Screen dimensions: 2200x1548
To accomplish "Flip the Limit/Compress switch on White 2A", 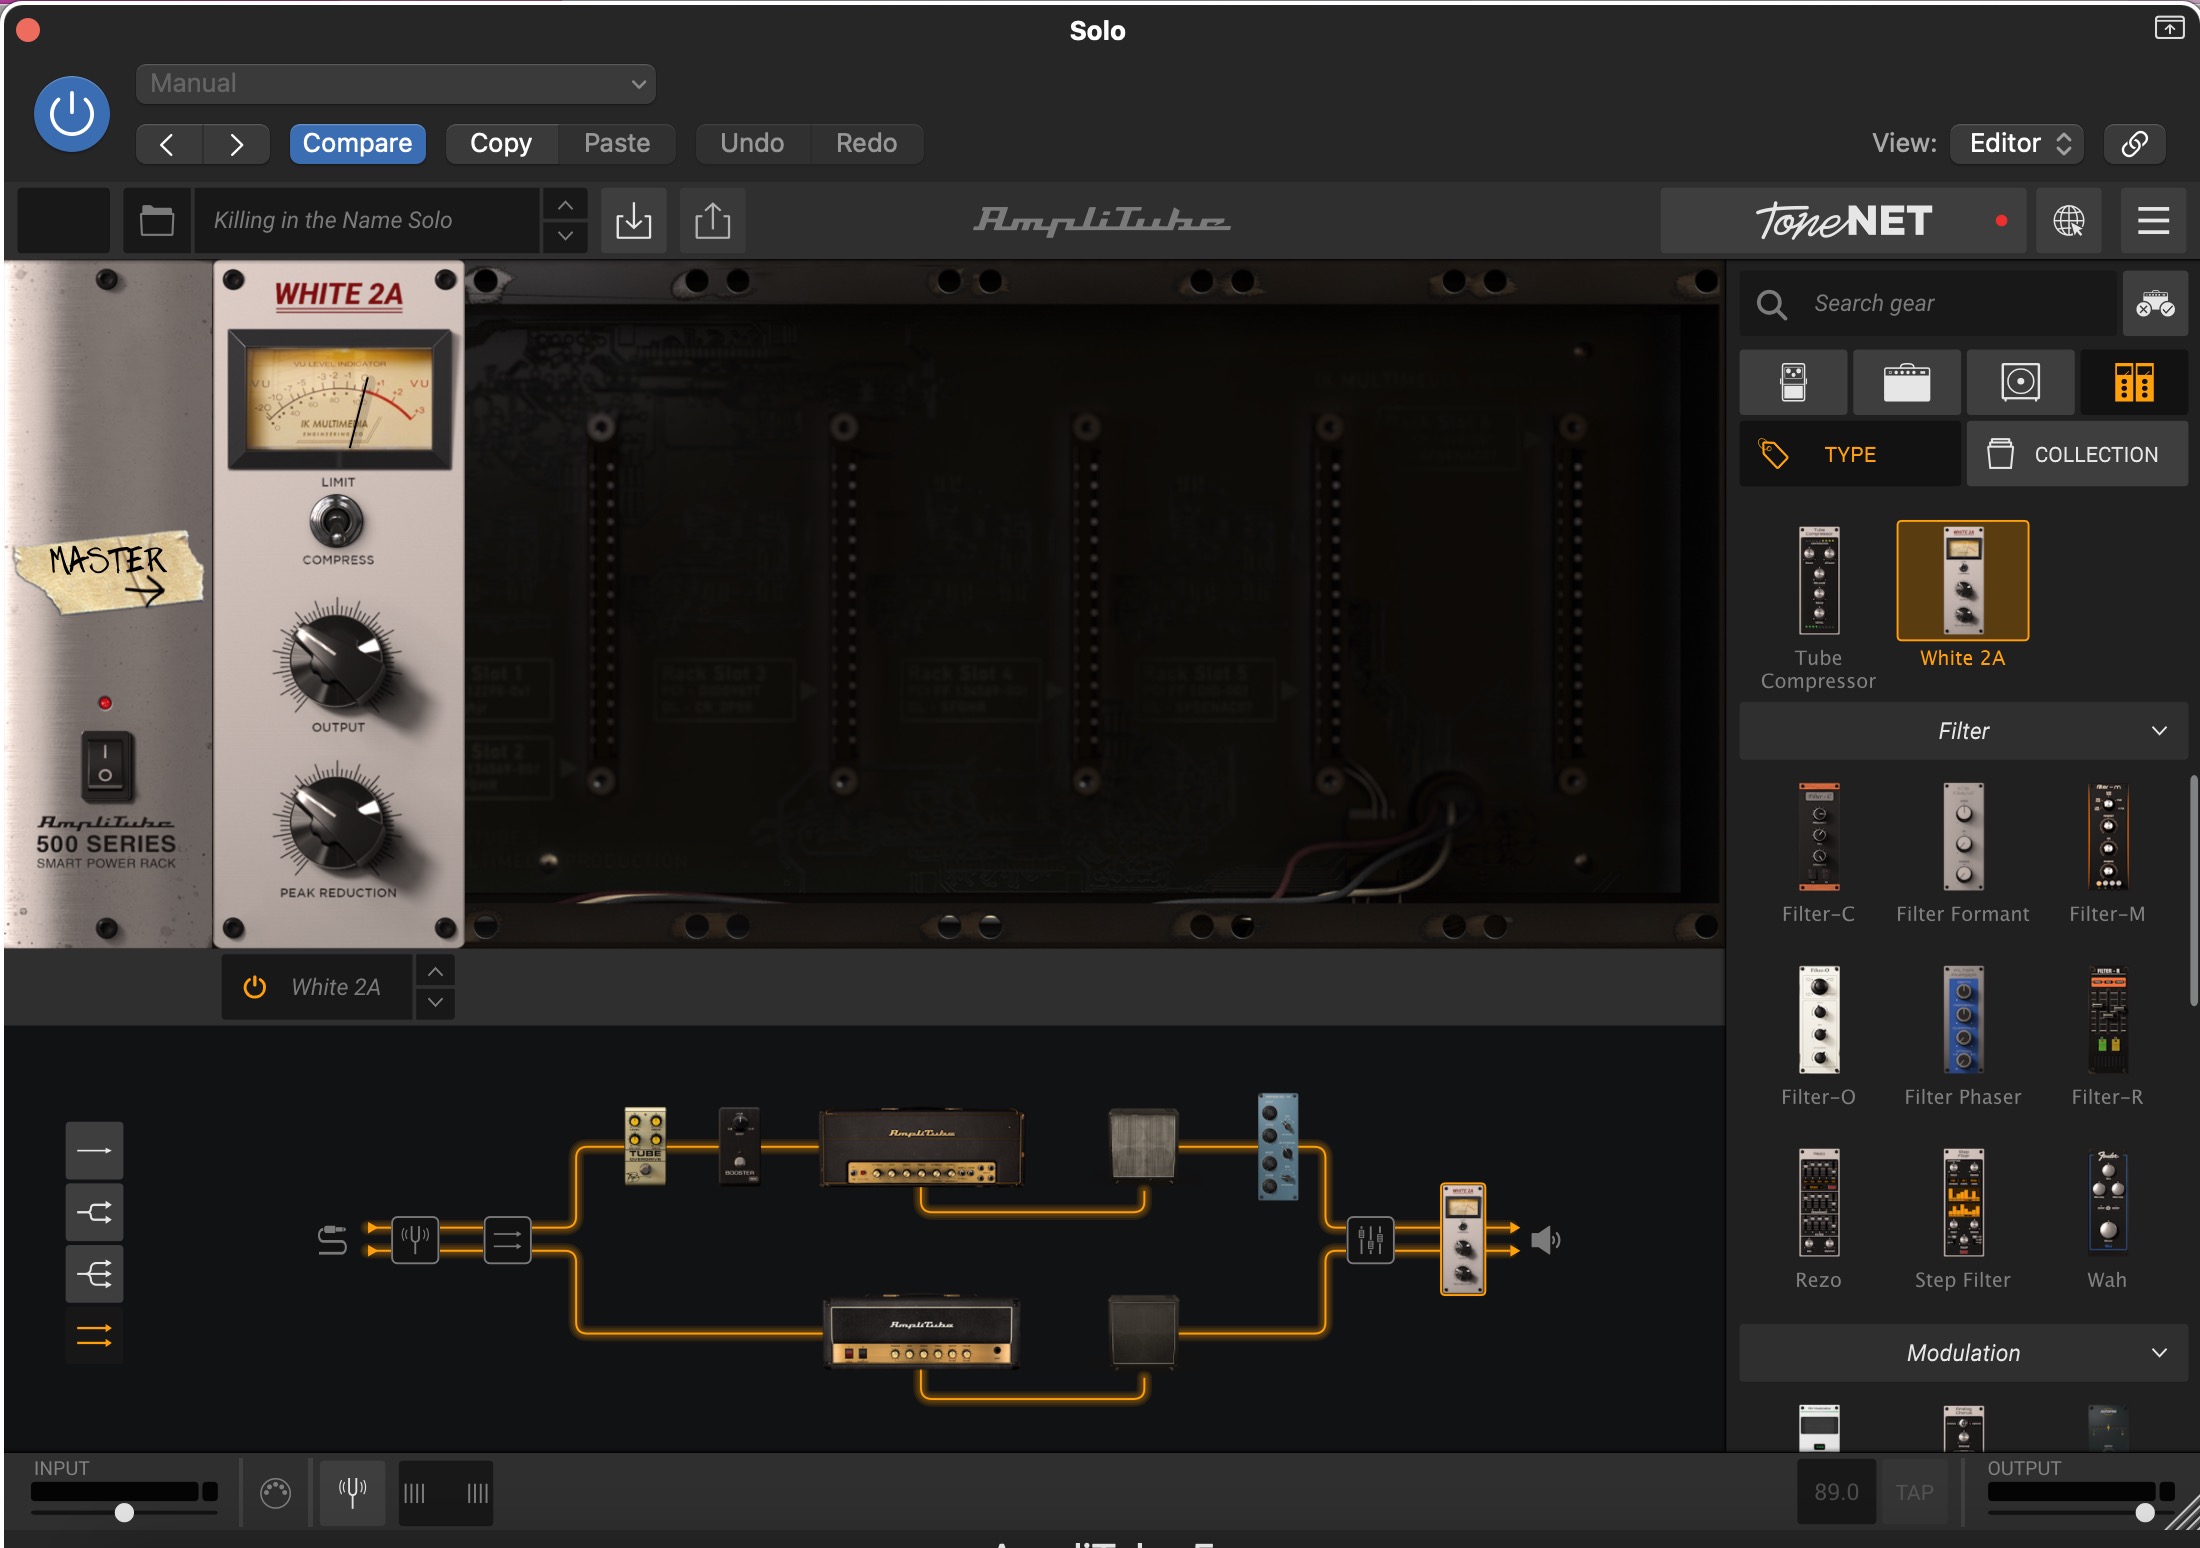I will [x=336, y=521].
